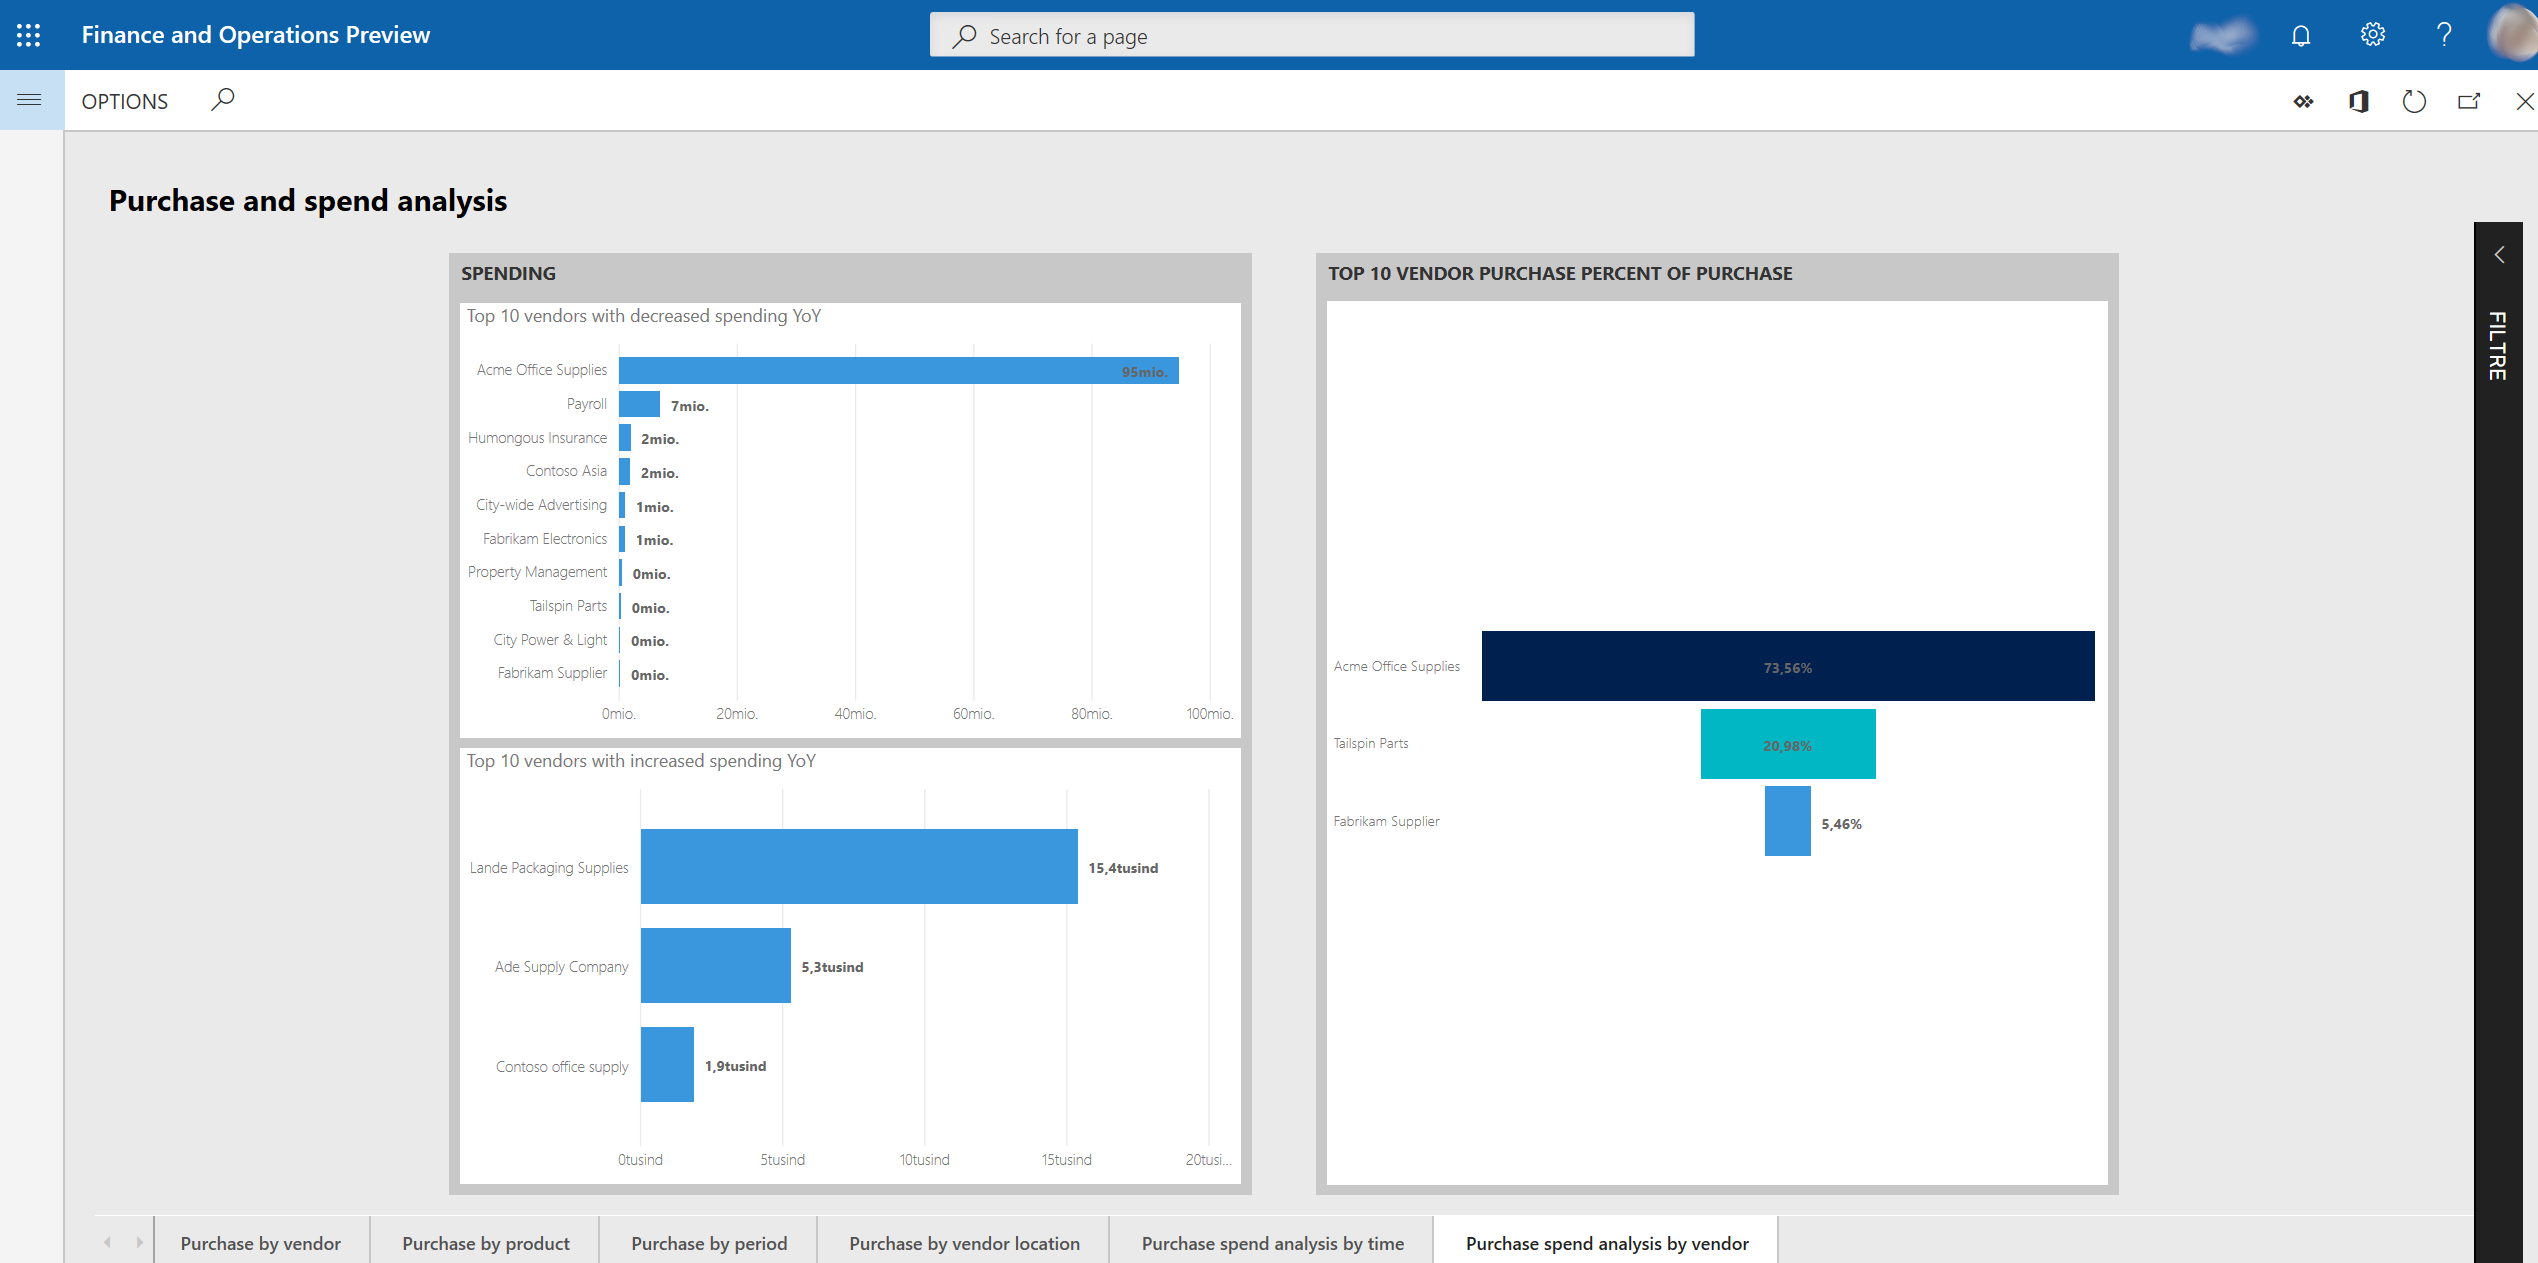2538x1263 pixels.
Task: Click the refresh/reload icon
Action: click(x=2413, y=100)
